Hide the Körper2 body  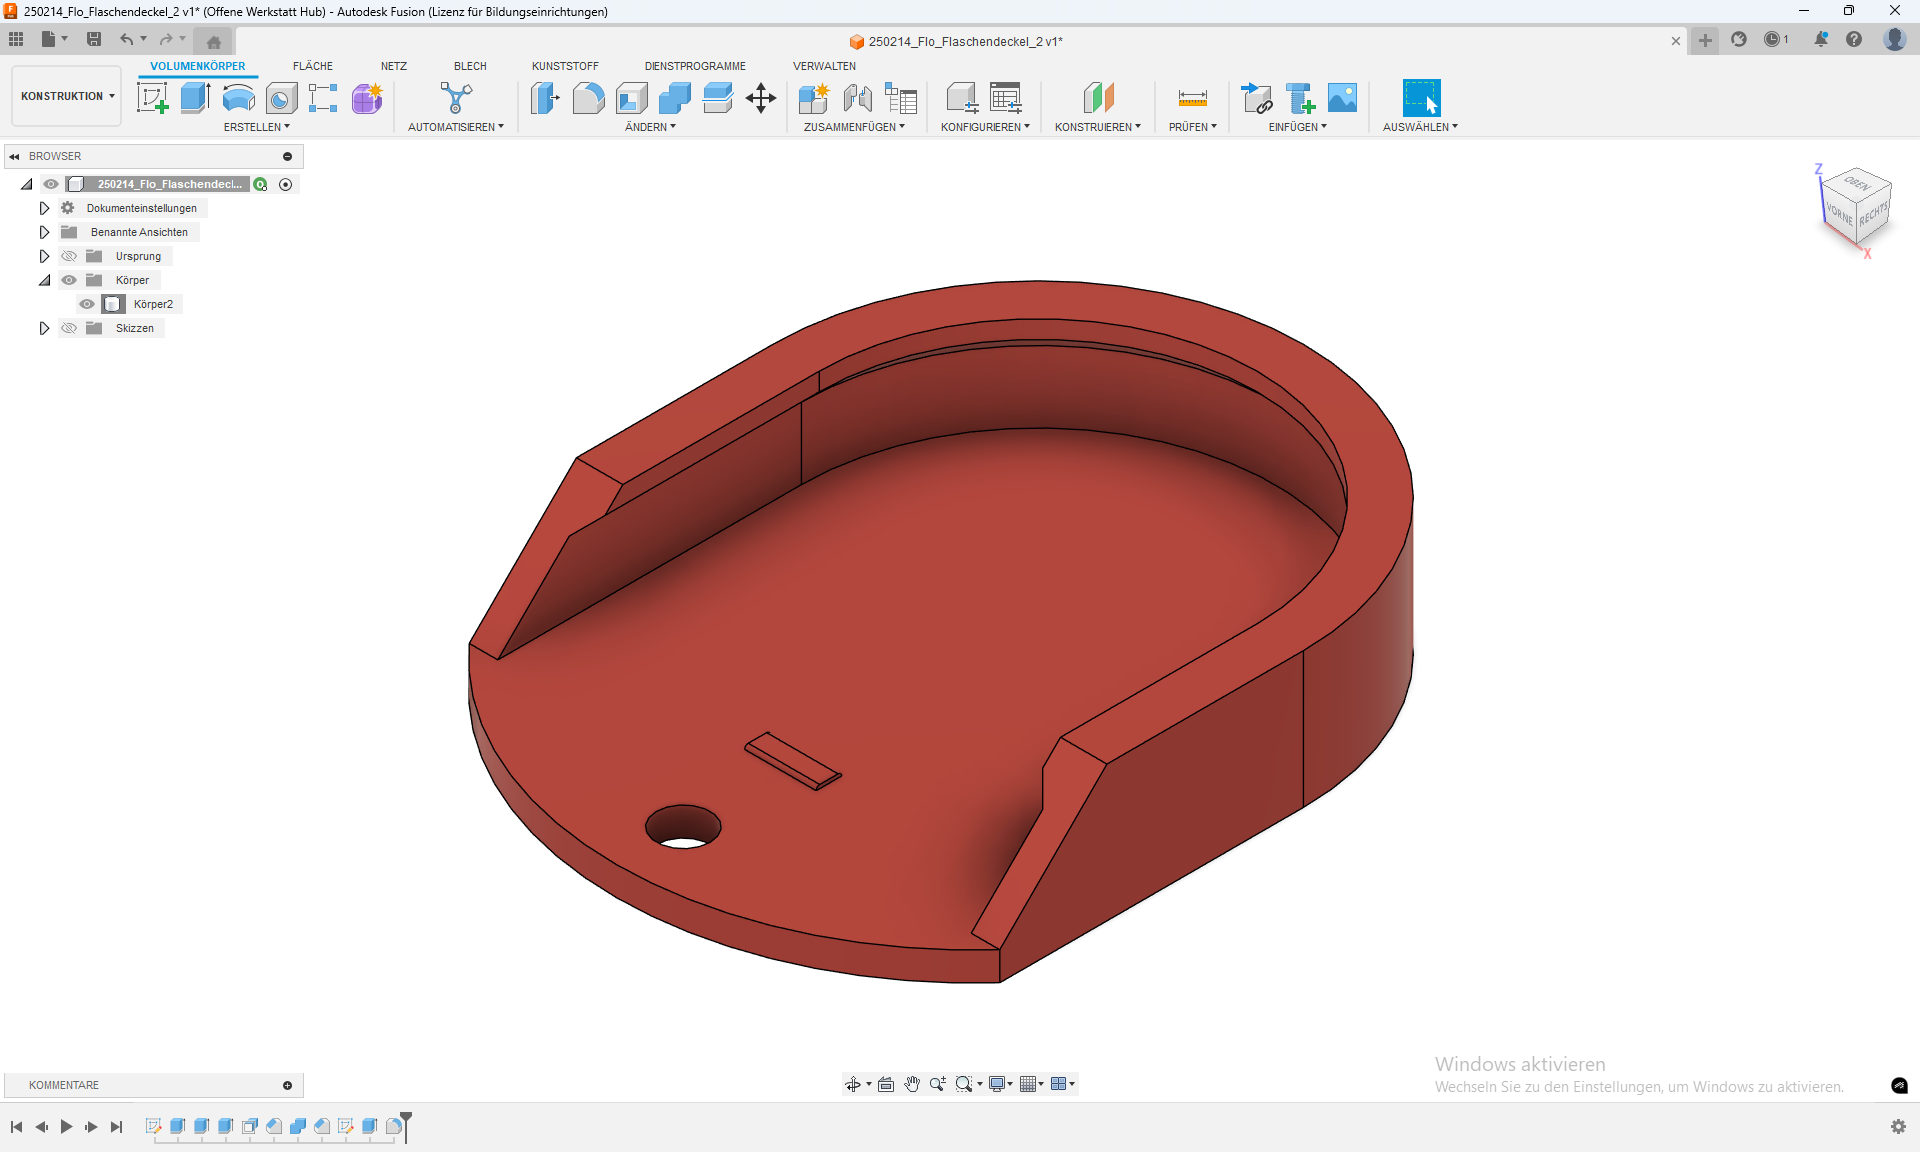point(87,304)
